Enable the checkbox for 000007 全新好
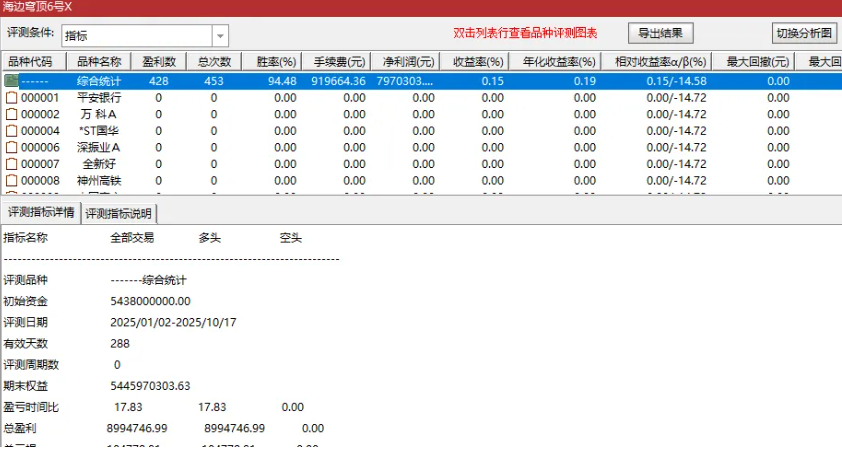The width and height of the screenshot is (842, 471). coord(11,164)
